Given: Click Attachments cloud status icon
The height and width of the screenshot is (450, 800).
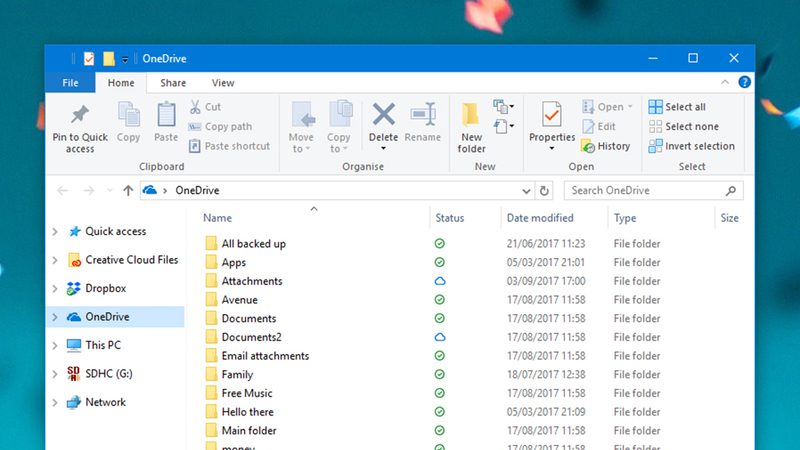Looking at the screenshot, I should tap(440, 281).
